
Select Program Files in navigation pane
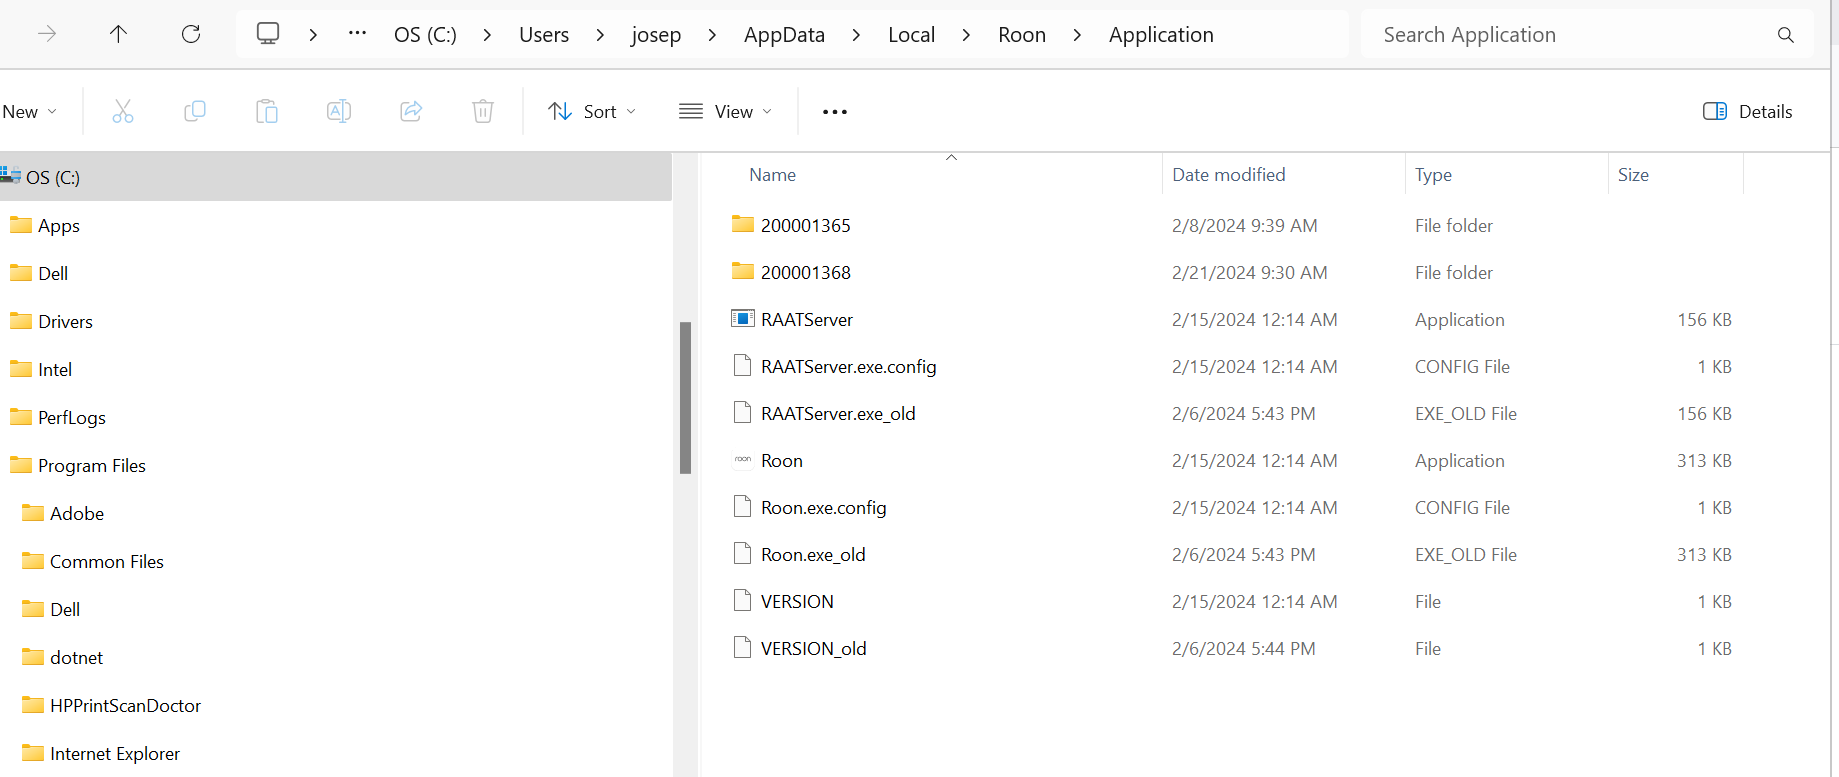pos(92,466)
